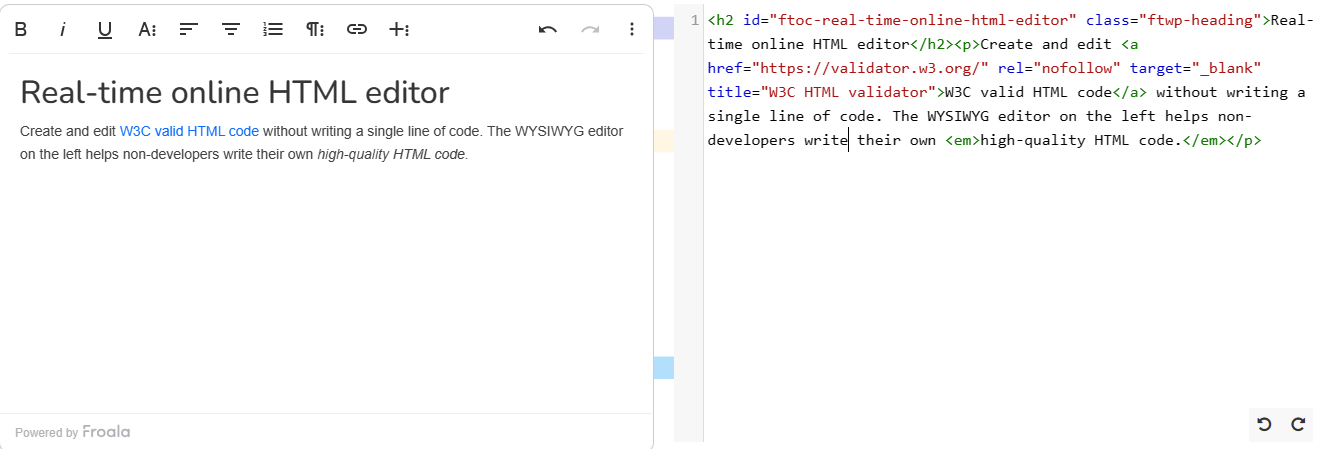1328x449 pixels.
Task: Click the align left icon
Action: pos(189,29)
